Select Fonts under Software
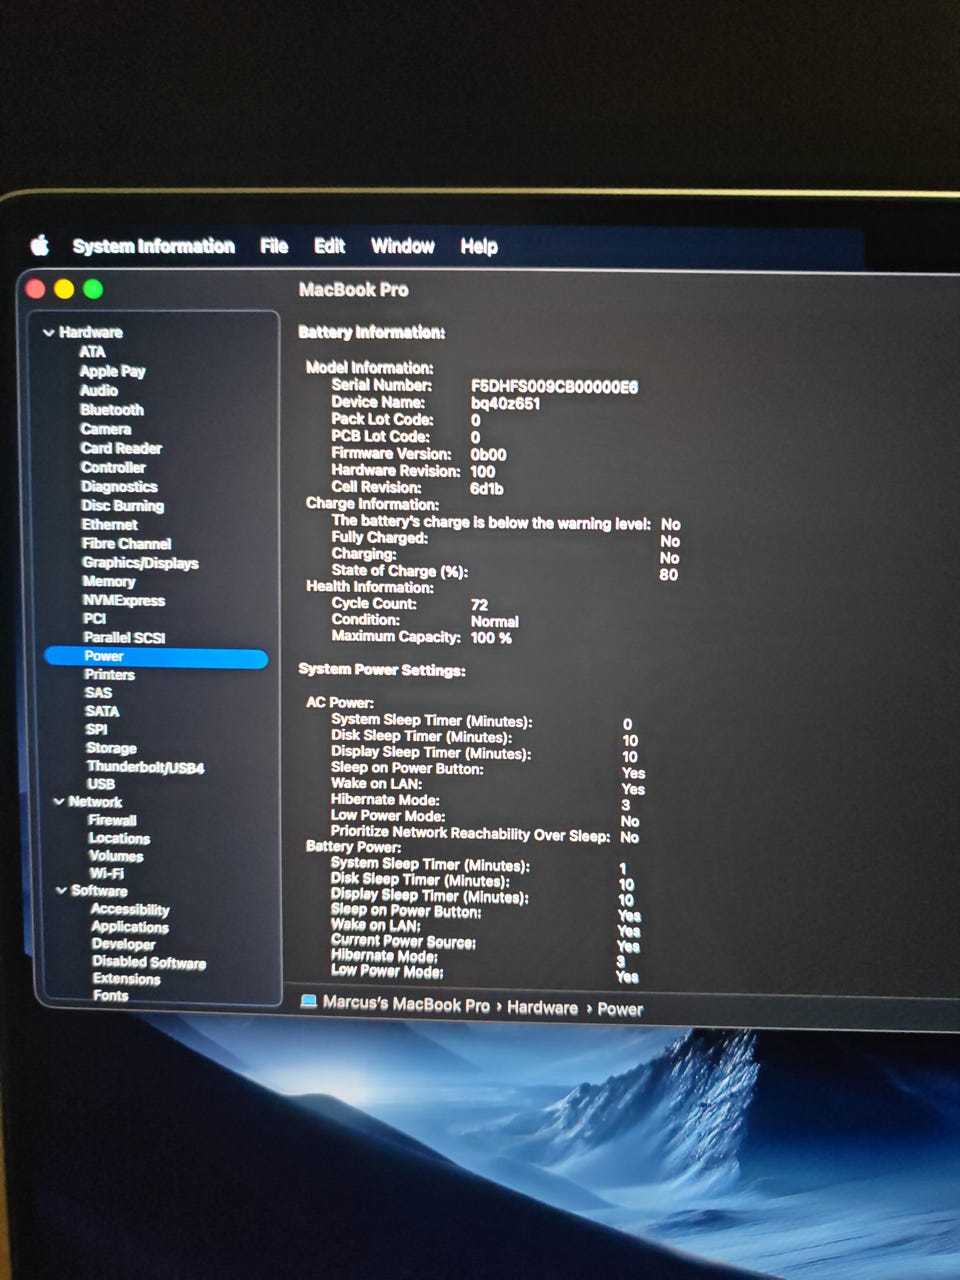 (111, 995)
